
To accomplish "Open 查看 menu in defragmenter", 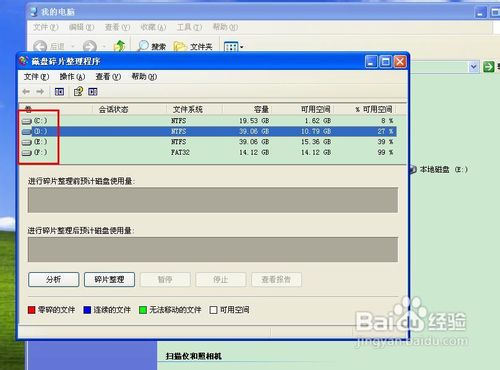I will point(108,77).
